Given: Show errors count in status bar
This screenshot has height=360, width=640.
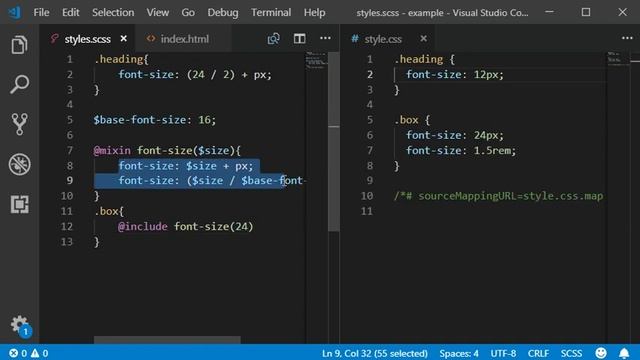Looking at the screenshot, I should click(x=18, y=353).
